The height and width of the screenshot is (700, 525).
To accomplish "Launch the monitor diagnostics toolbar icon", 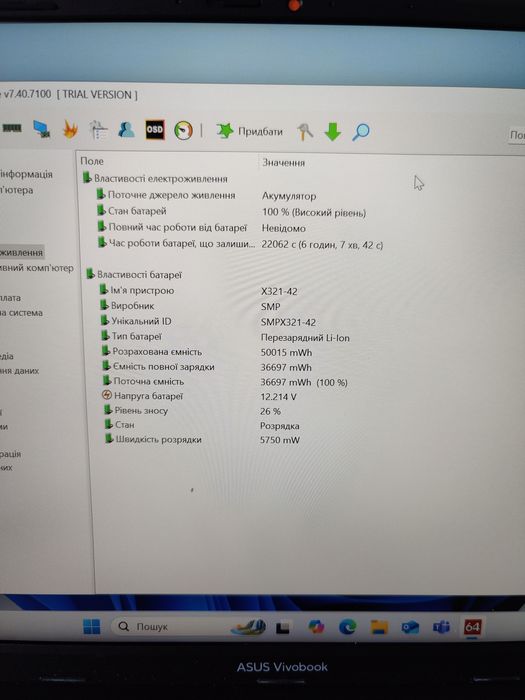I will tap(42, 129).
